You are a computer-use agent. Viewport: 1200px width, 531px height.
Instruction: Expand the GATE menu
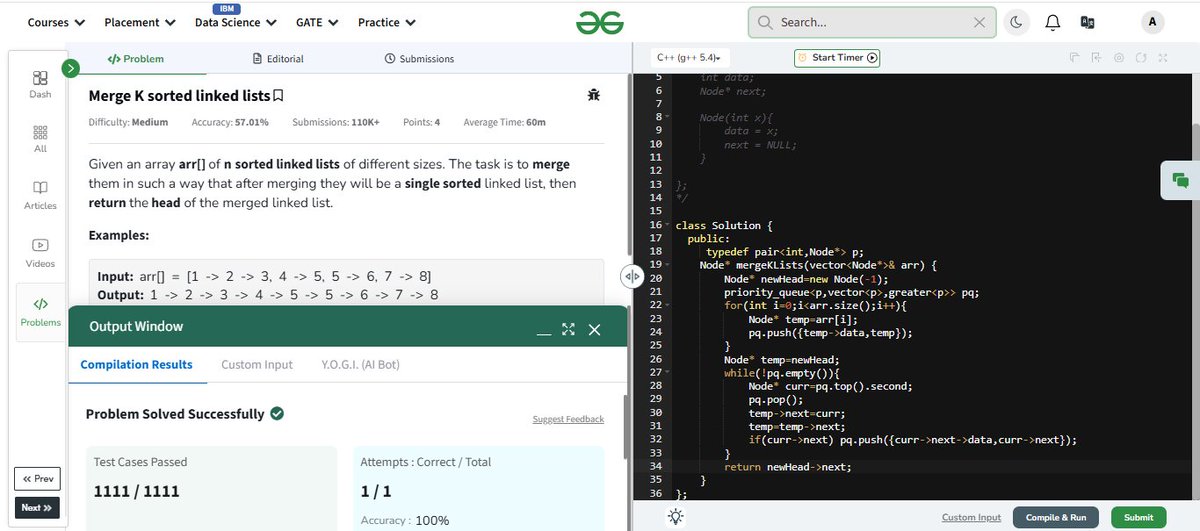[x=317, y=22]
